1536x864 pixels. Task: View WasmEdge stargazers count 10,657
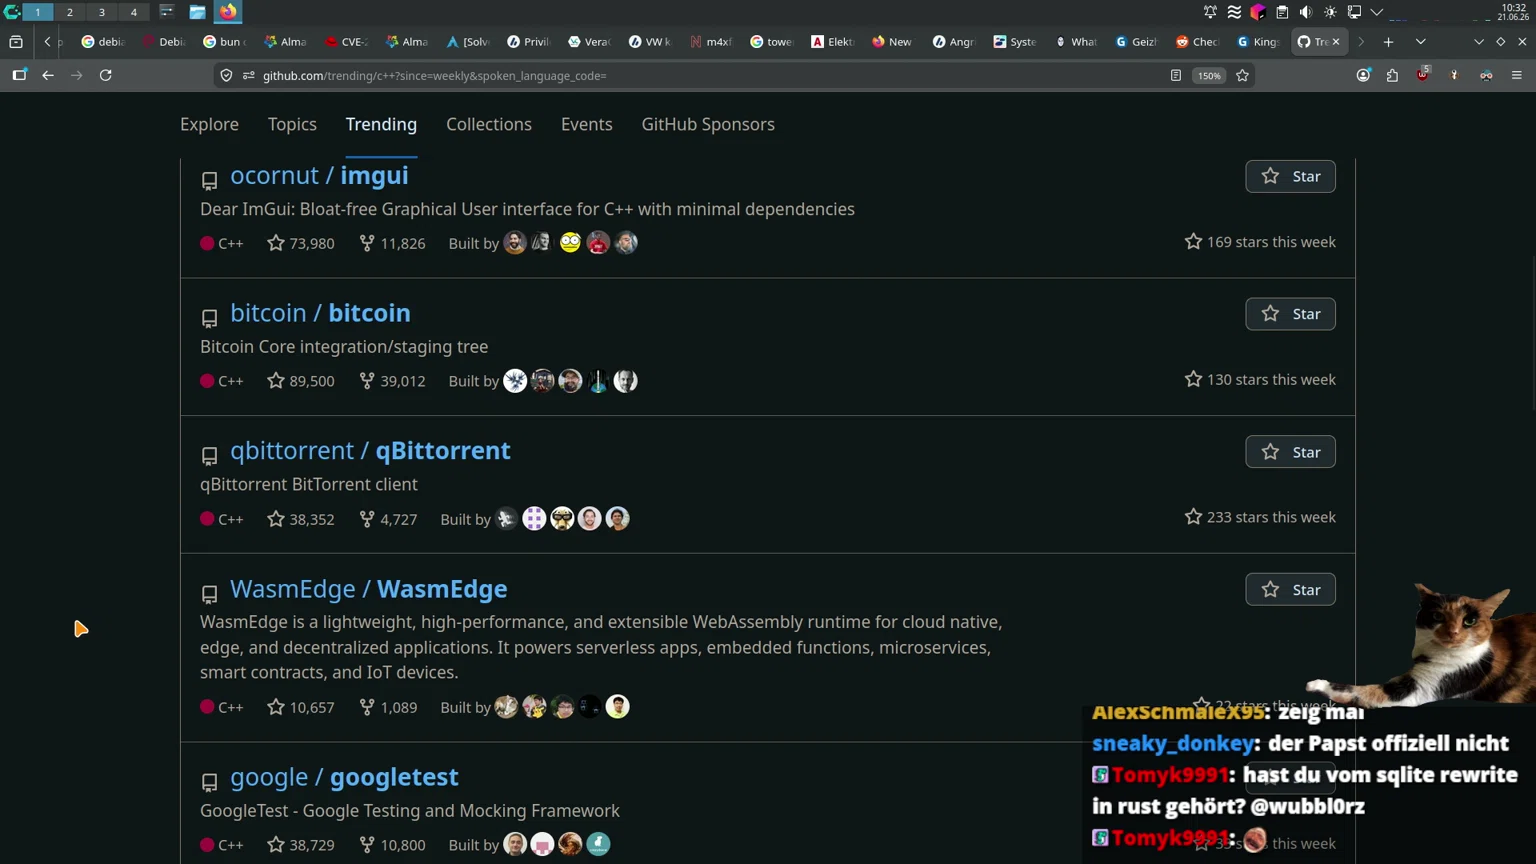point(301,707)
